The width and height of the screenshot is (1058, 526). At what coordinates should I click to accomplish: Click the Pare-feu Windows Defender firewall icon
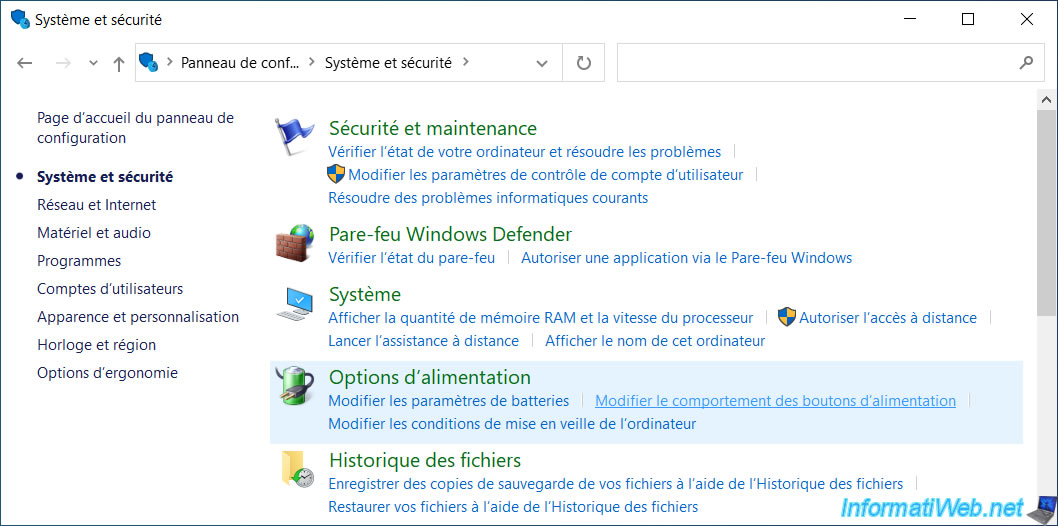pyautogui.click(x=295, y=243)
